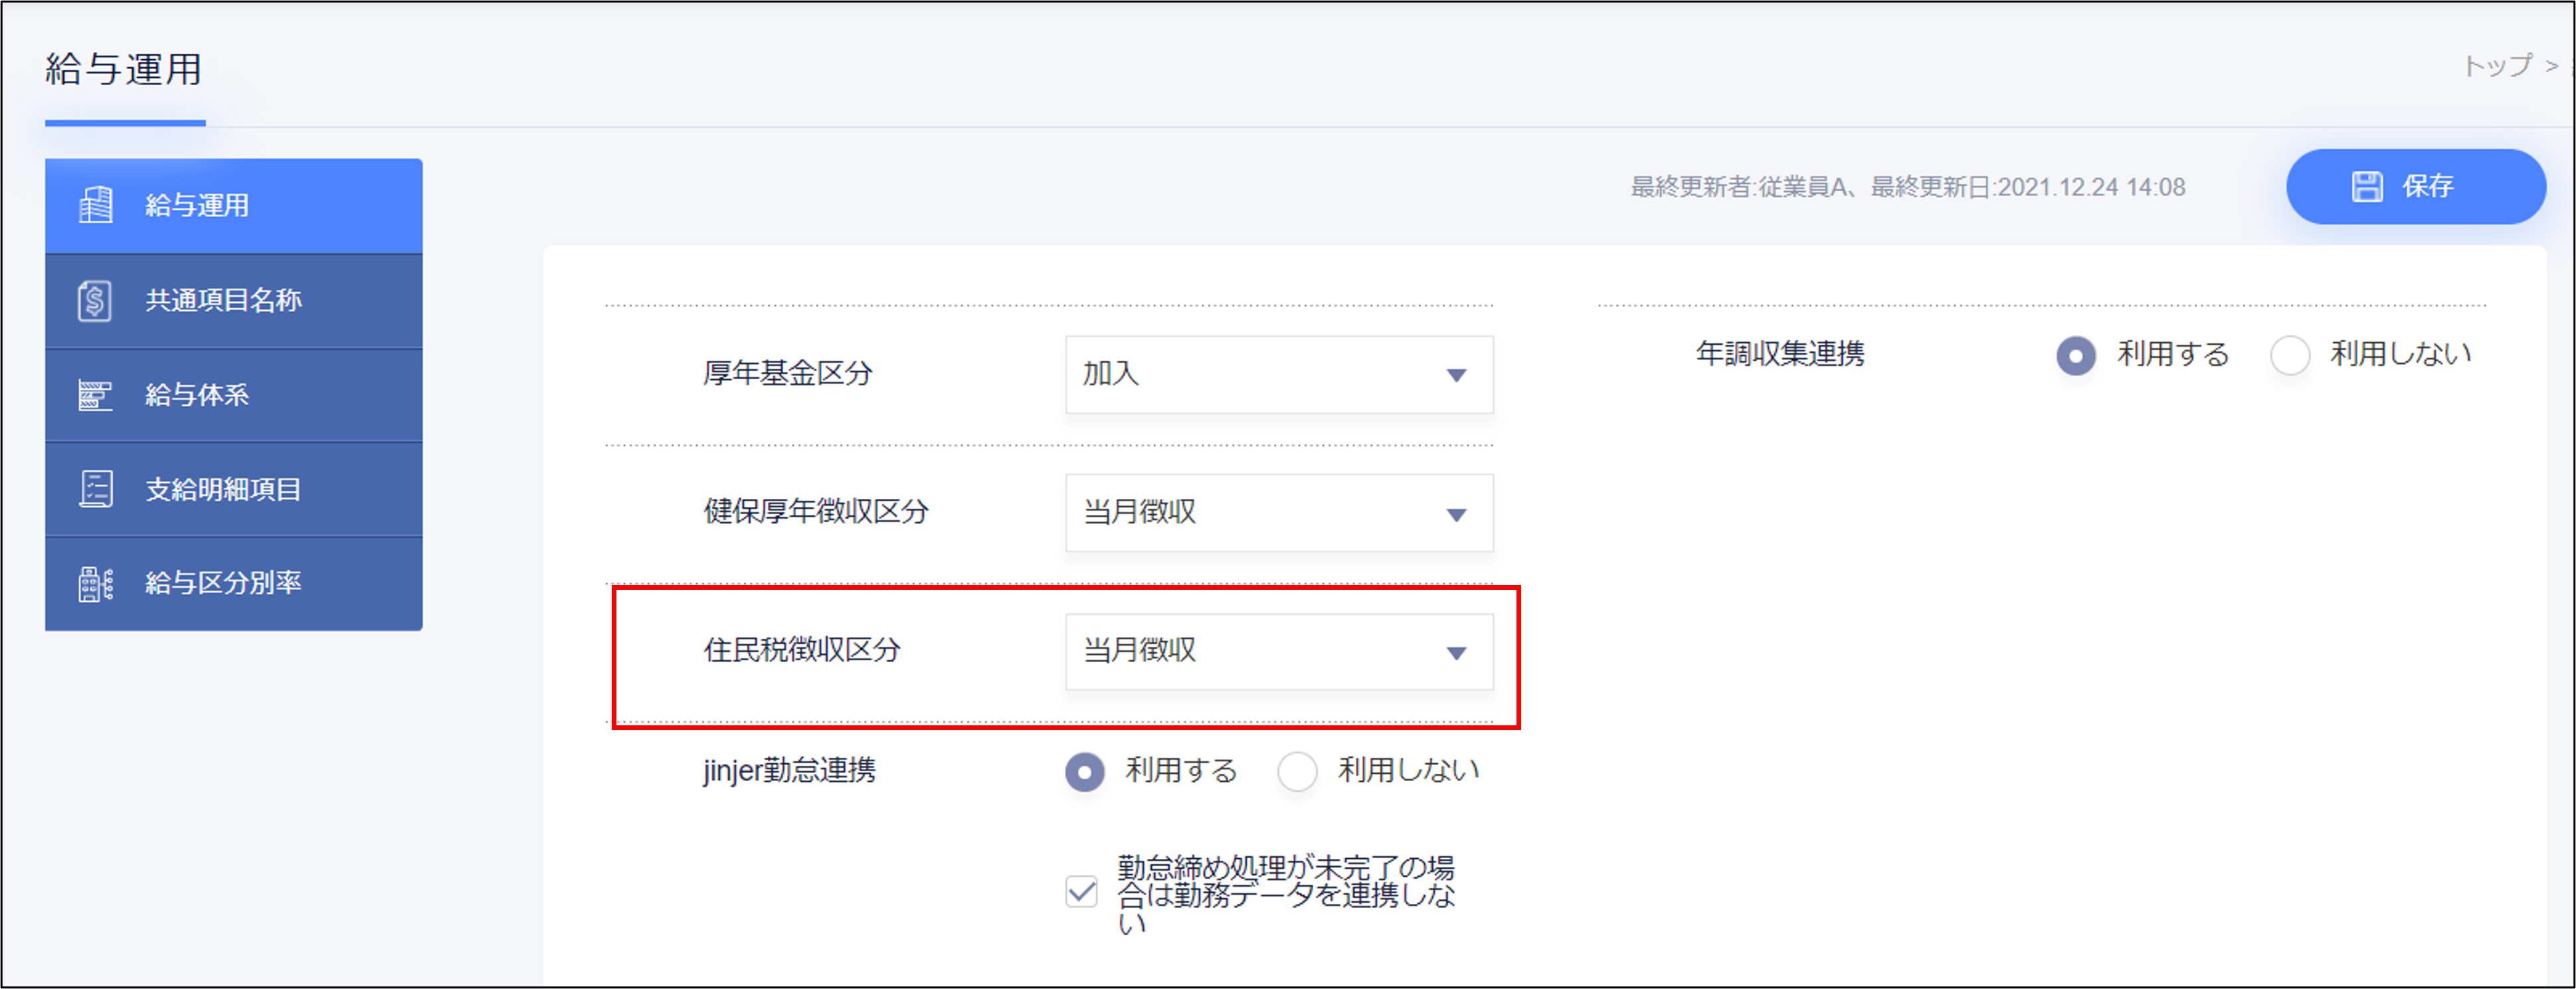Select 利用しない for 年調収集連携
The image size is (2576, 989).
tap(2289, 355)
